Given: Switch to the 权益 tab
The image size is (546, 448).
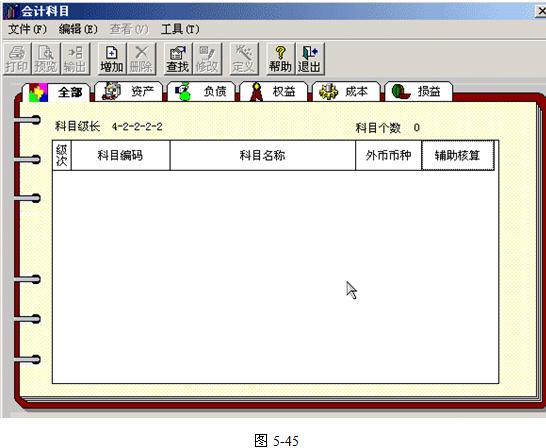Looking at the screenshot, I should [x=274, y=92].
